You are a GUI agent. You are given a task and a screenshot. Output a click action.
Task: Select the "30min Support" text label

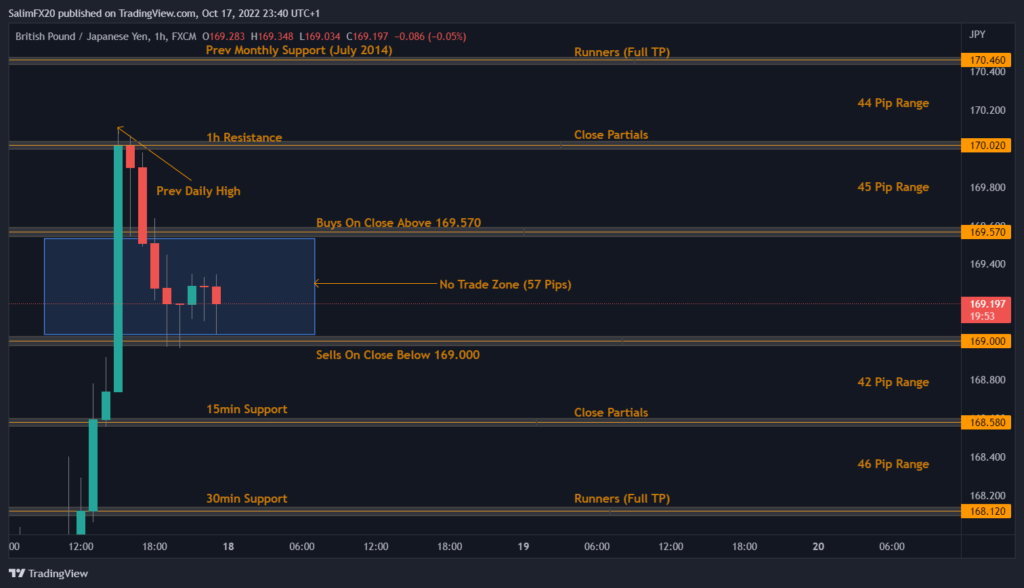coord(246,498)
